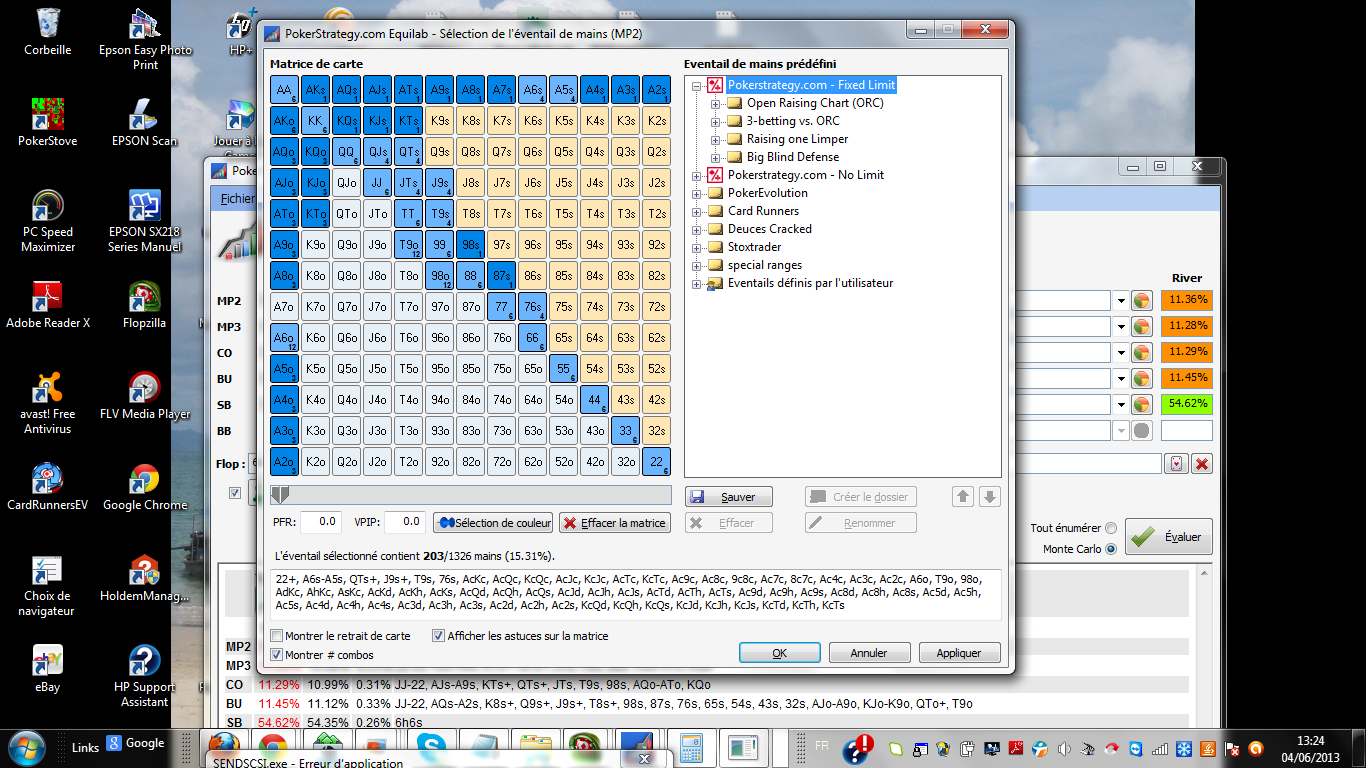Open the Sélection de couleur picker
1366x768 pixels.
(x=493, y=522)
